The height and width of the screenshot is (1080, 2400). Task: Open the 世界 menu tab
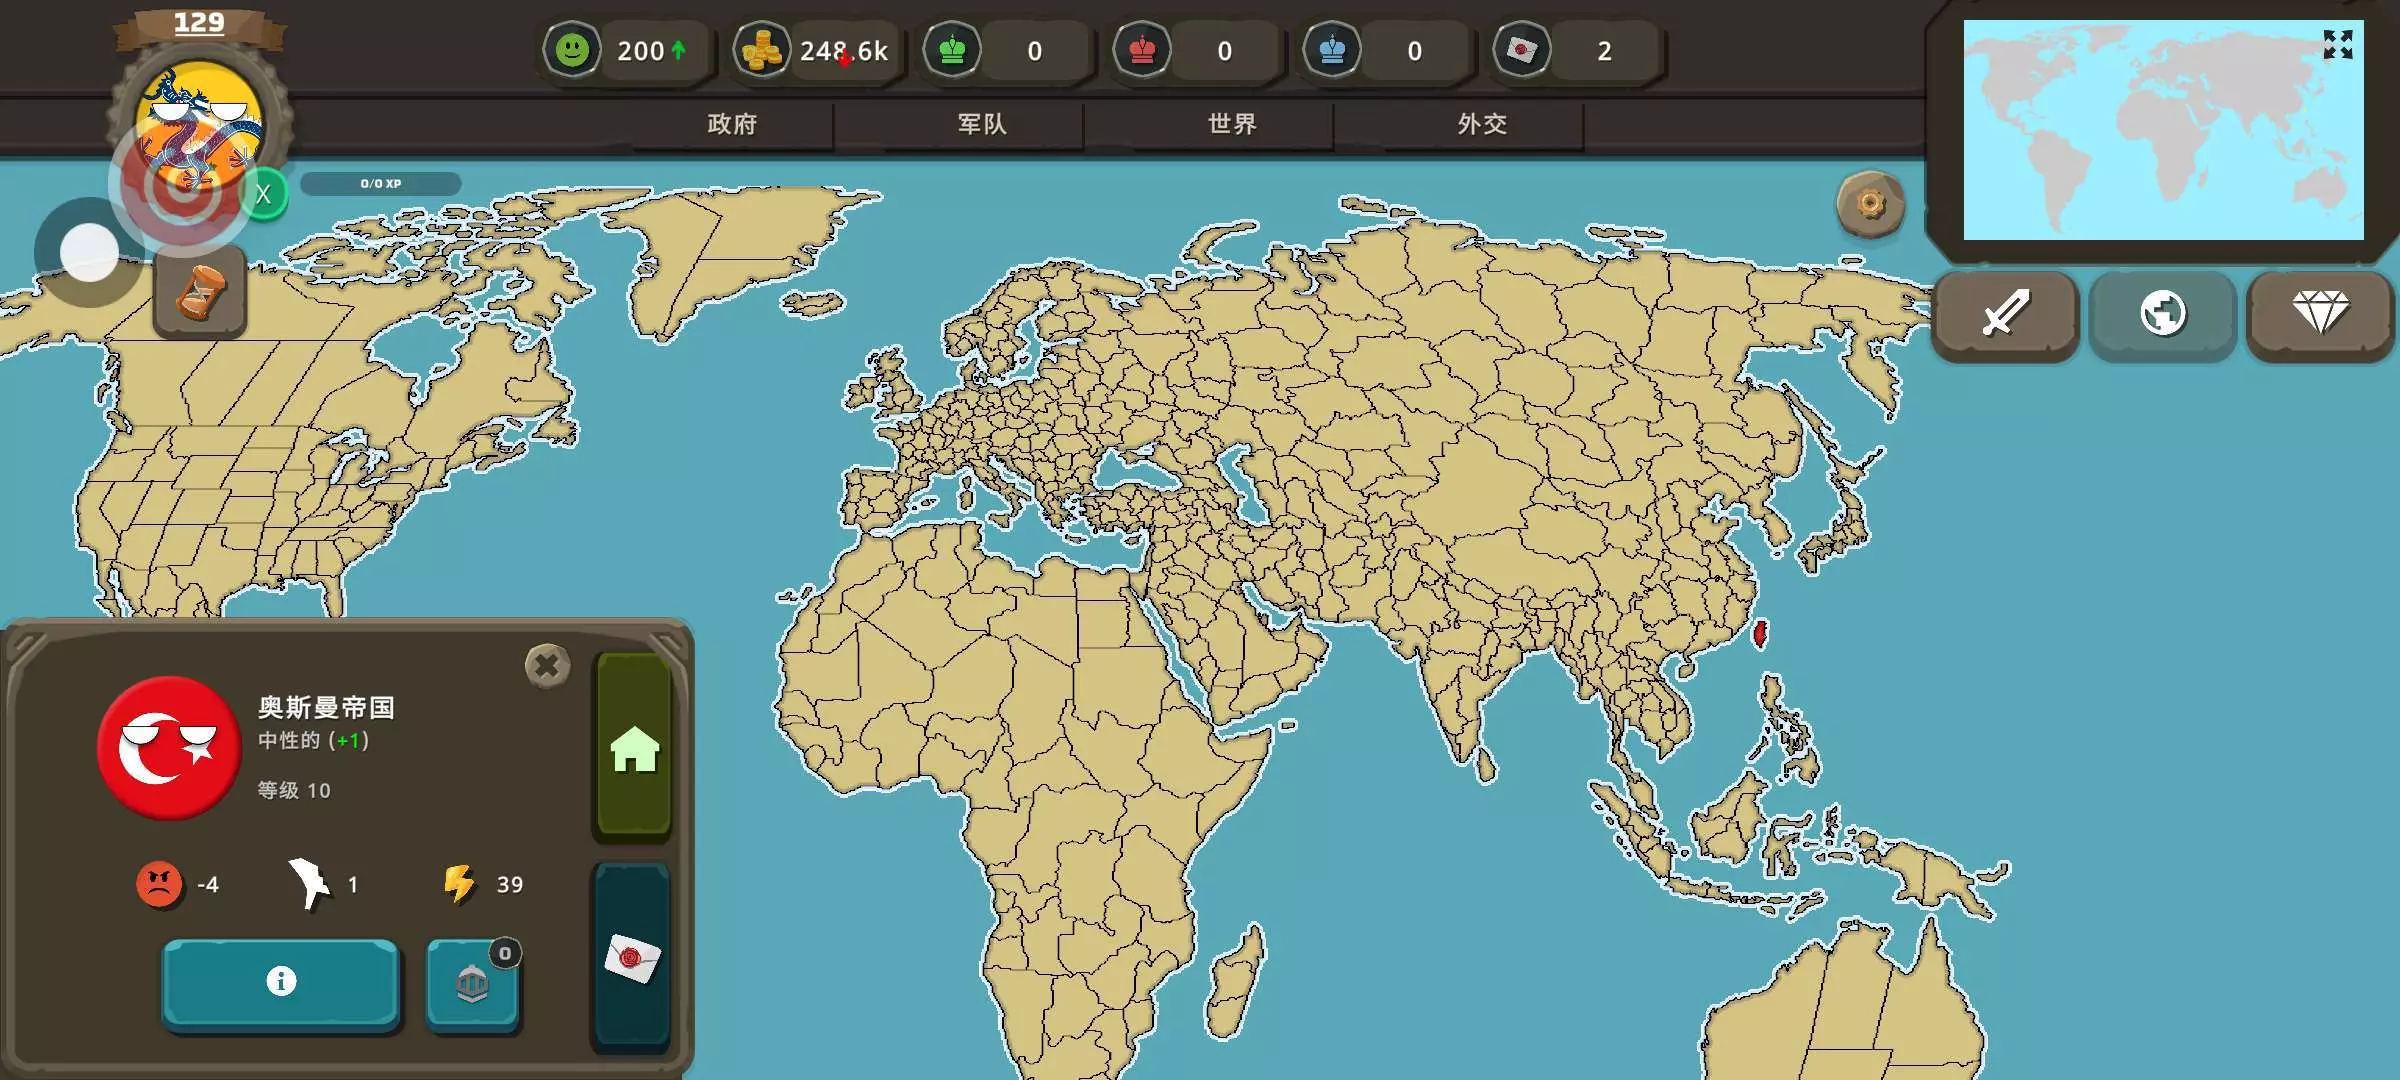pos(1232,124)
